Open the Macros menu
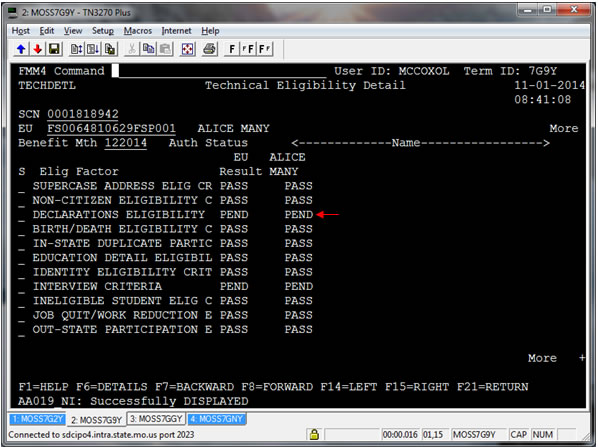Viewport: 598px width, 447px height. pos(138,31)
